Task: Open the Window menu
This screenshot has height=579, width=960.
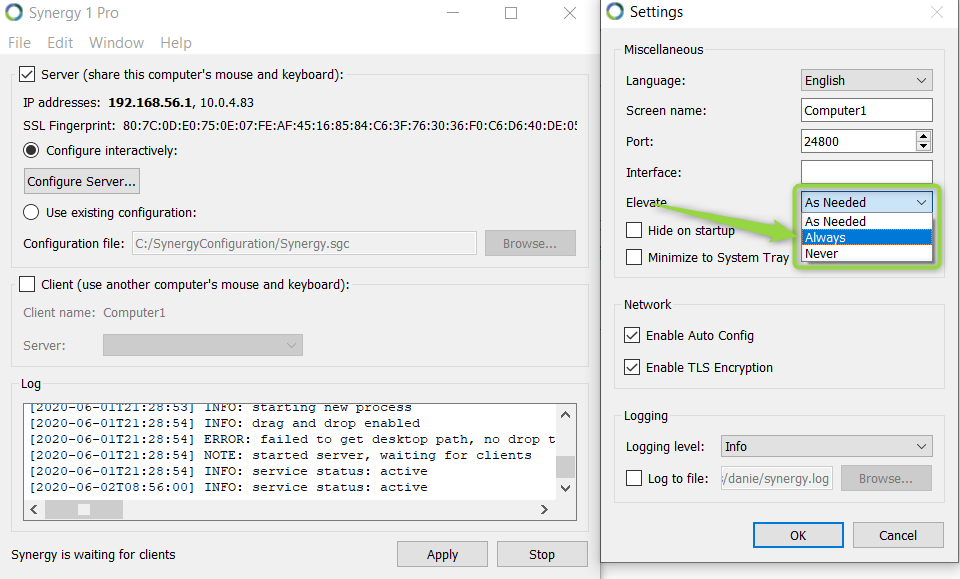Action: click(116, 43)
